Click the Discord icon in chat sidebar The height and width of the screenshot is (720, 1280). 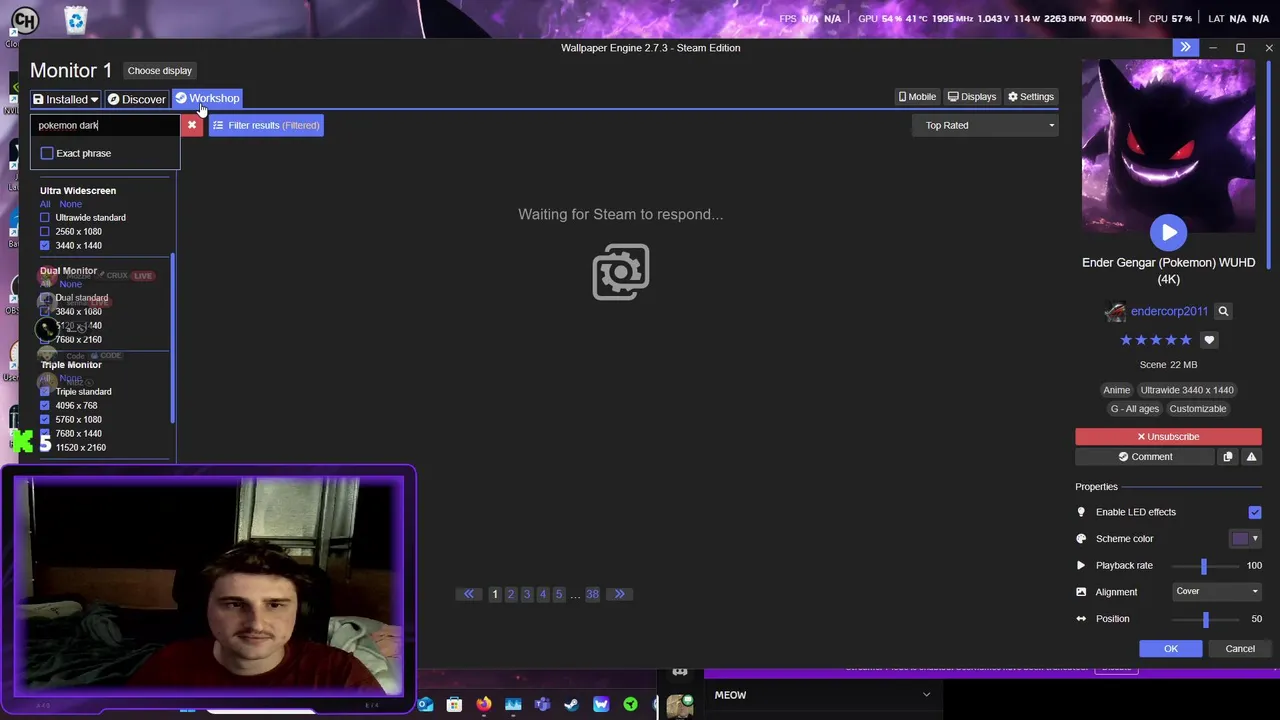(x=680, y=671)
